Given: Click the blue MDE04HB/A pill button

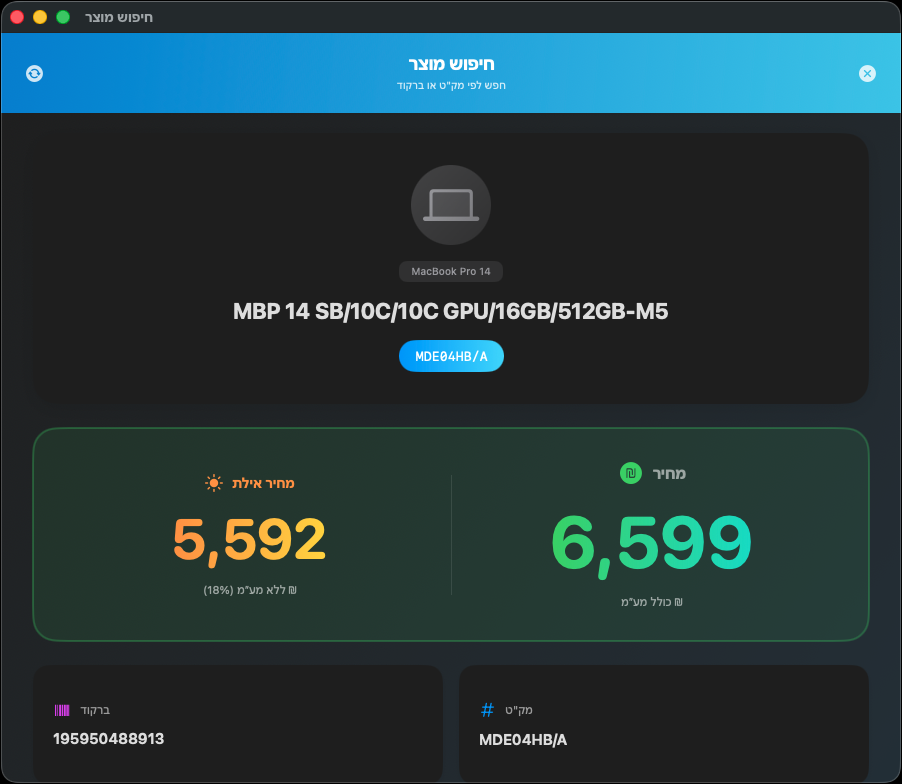Looking at the screenshot, I should click(451, 356).
